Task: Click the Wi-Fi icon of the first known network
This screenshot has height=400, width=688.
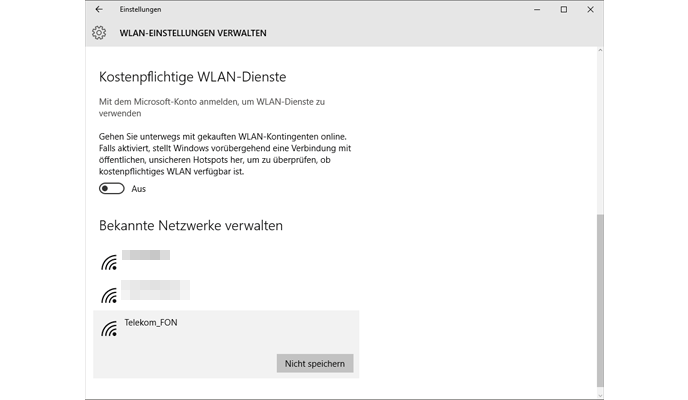Action: tap(109, 262)
